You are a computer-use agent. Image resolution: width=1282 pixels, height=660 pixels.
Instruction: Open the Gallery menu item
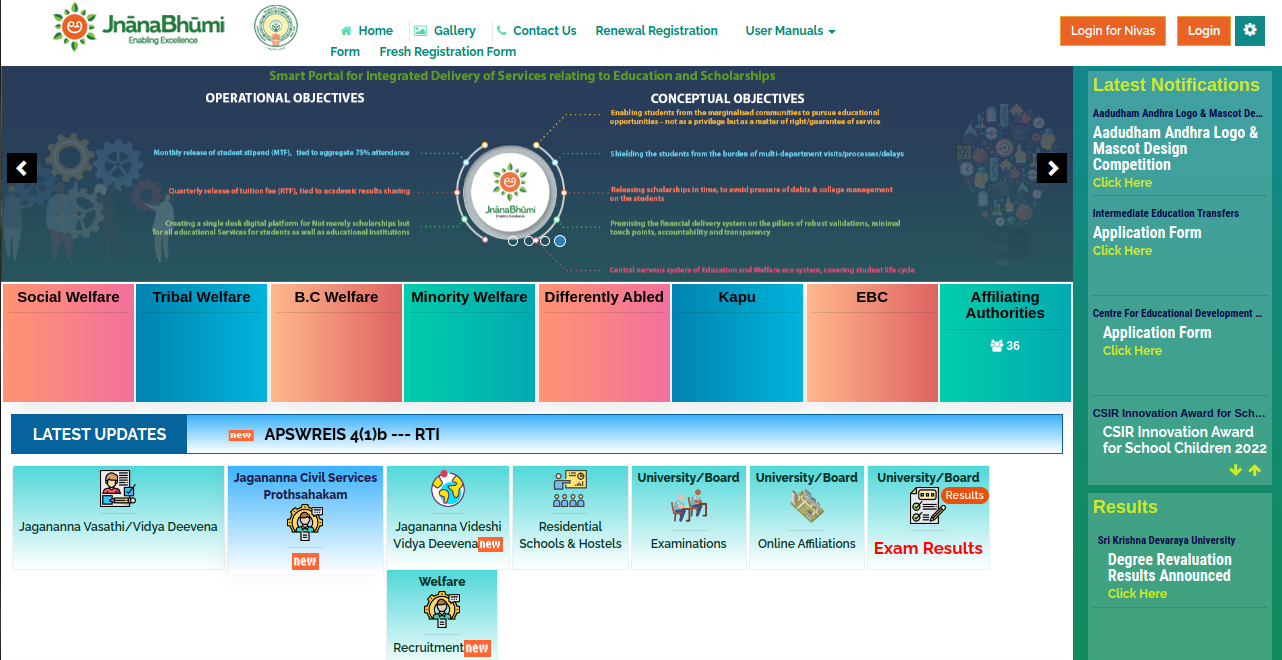point(445,31)
